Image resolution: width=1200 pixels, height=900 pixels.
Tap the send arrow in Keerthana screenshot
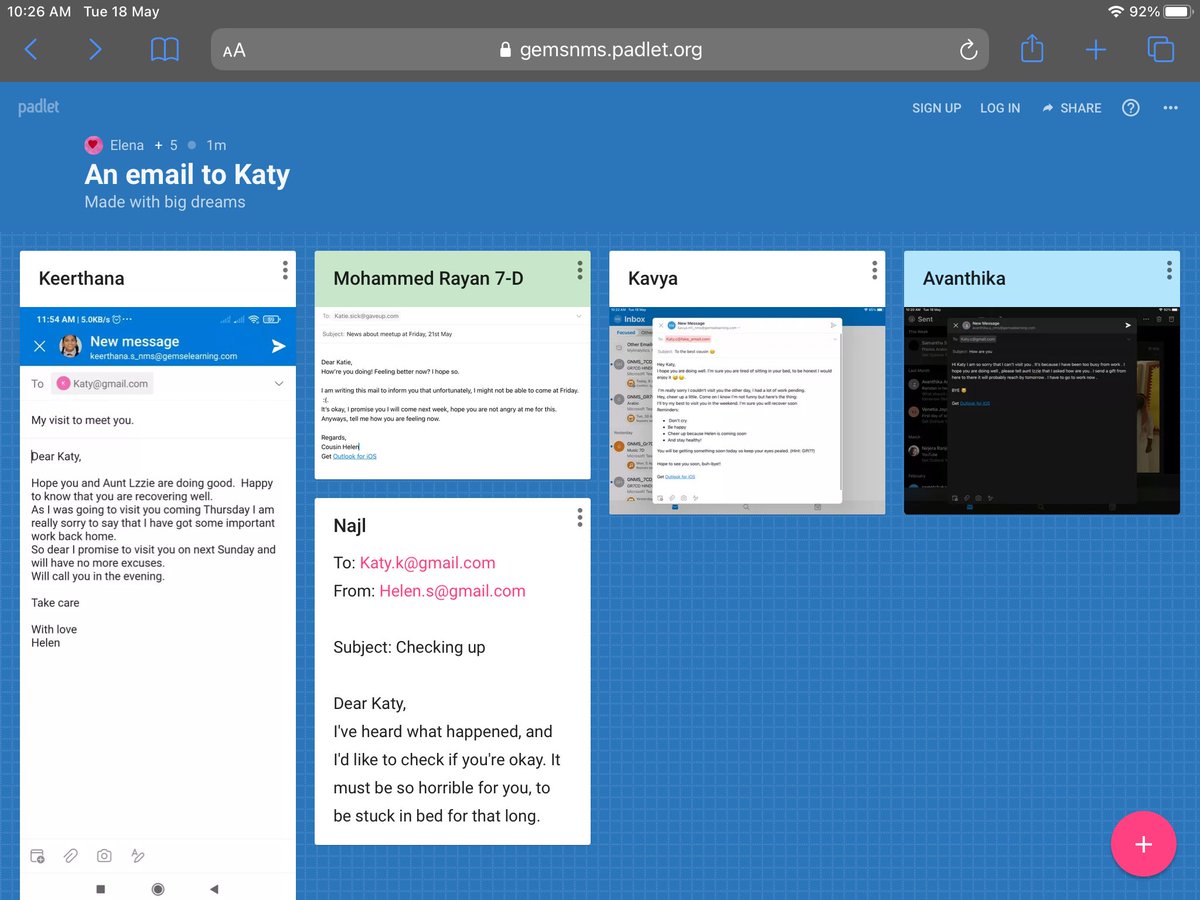click(x=278, y=346)
